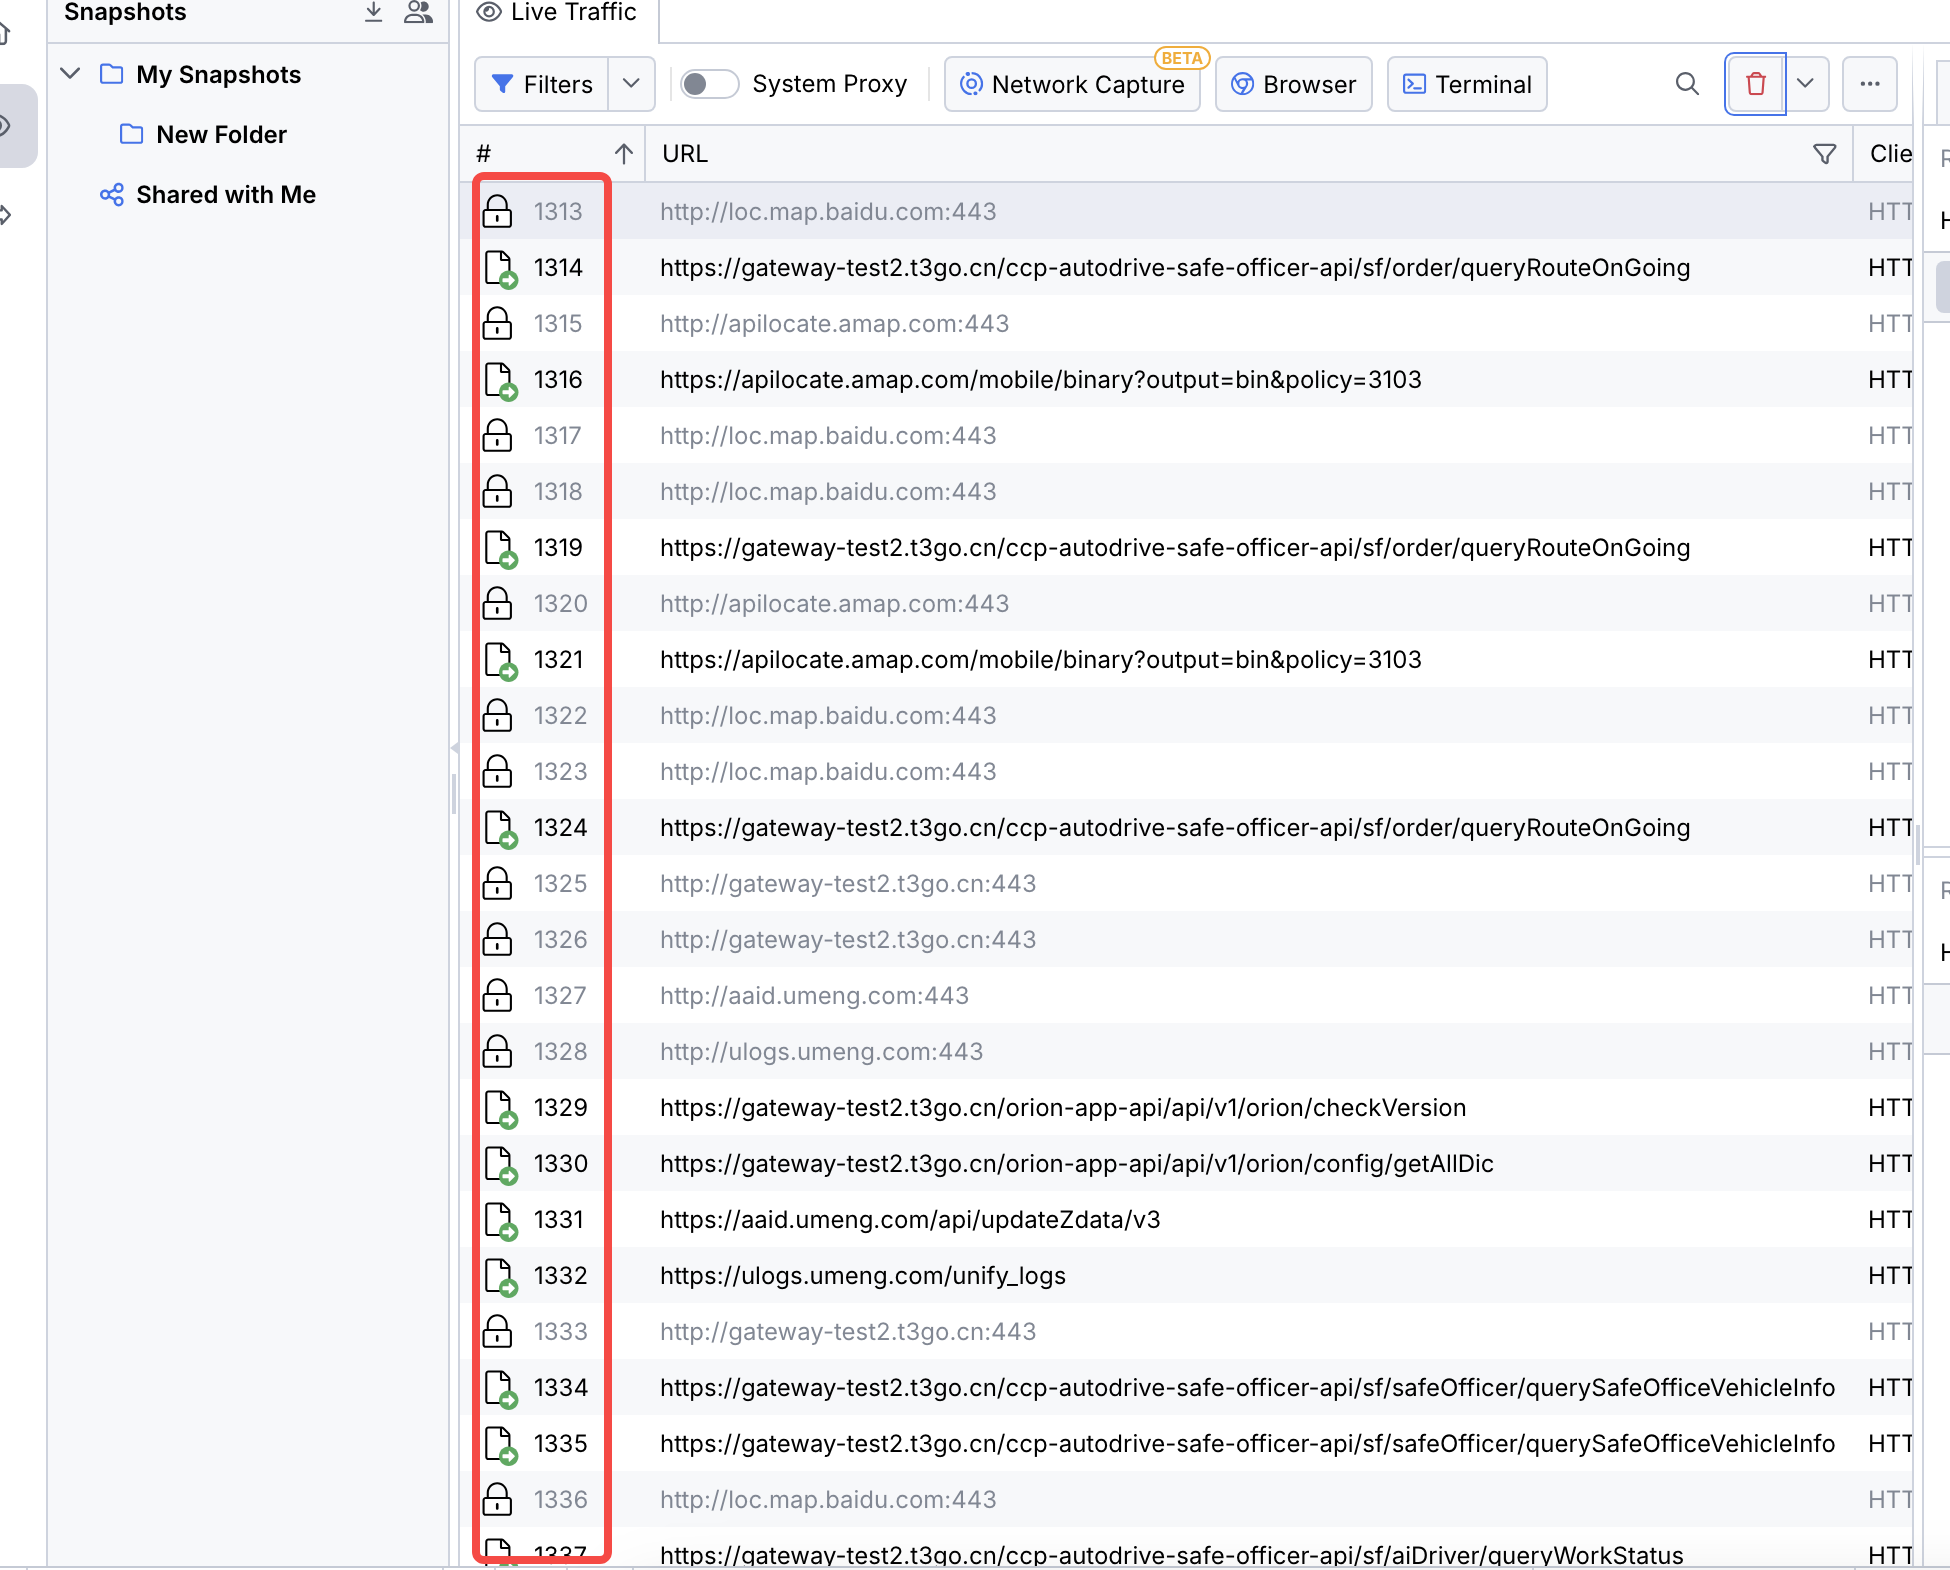The height and width of the screenshot is (1570, 1950).
Task: Open the dropdown beside the trash button
Action: [x=1806, y=84]
